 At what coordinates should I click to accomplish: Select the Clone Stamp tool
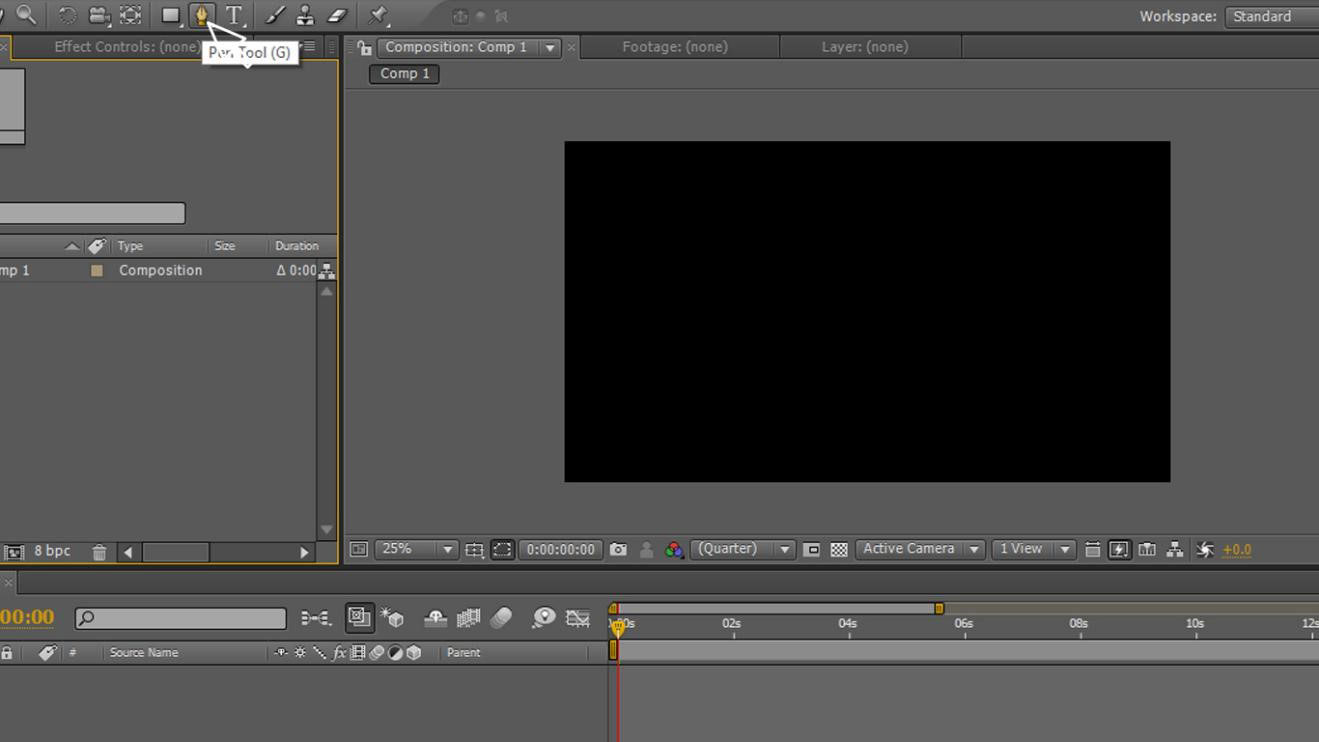[x=303, y=15]
